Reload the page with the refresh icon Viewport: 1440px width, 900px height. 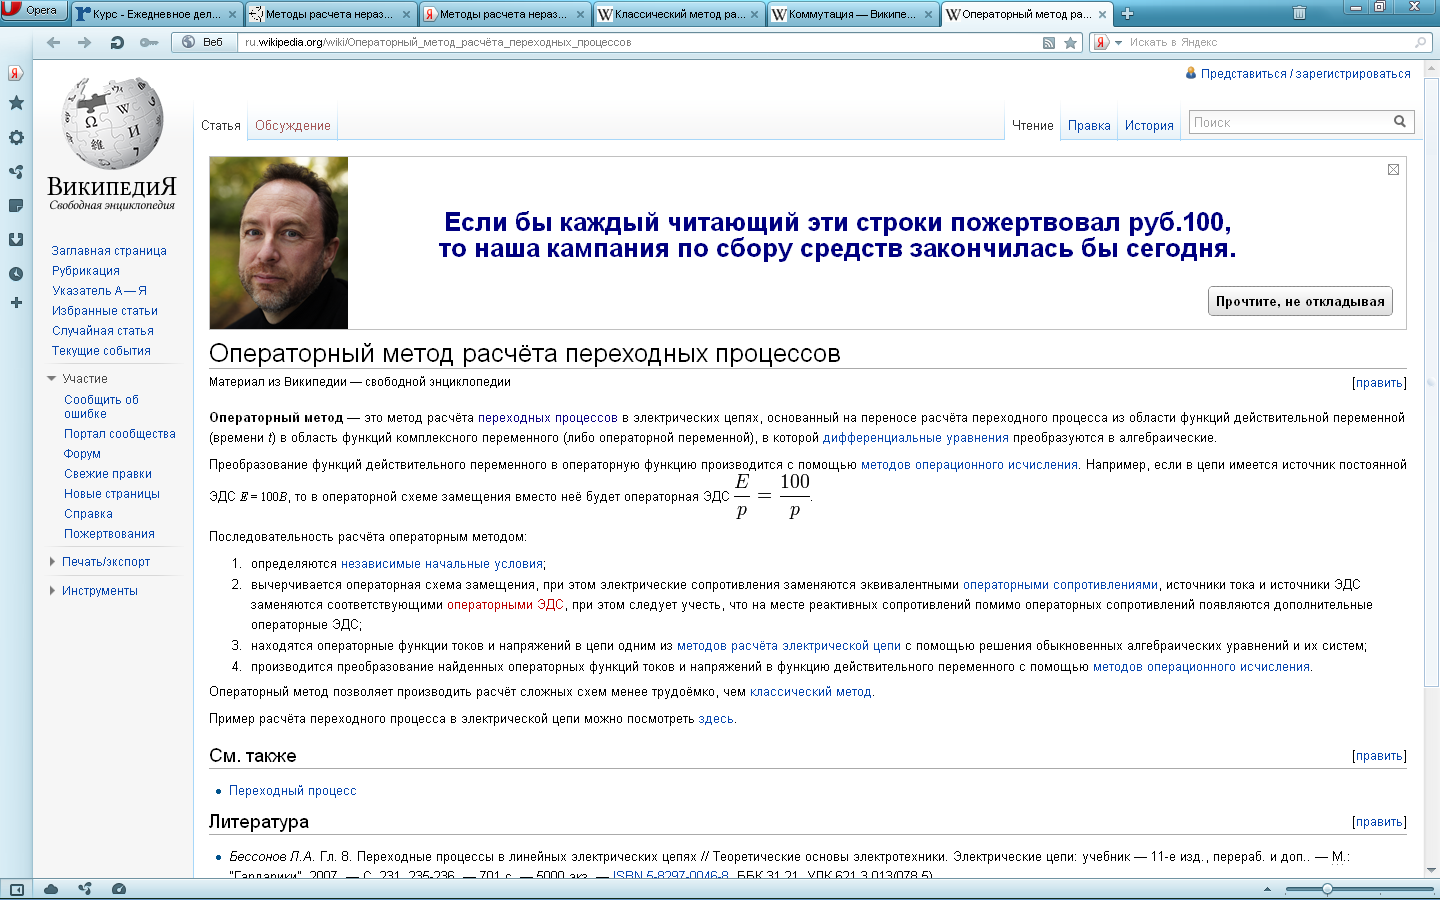117,42
